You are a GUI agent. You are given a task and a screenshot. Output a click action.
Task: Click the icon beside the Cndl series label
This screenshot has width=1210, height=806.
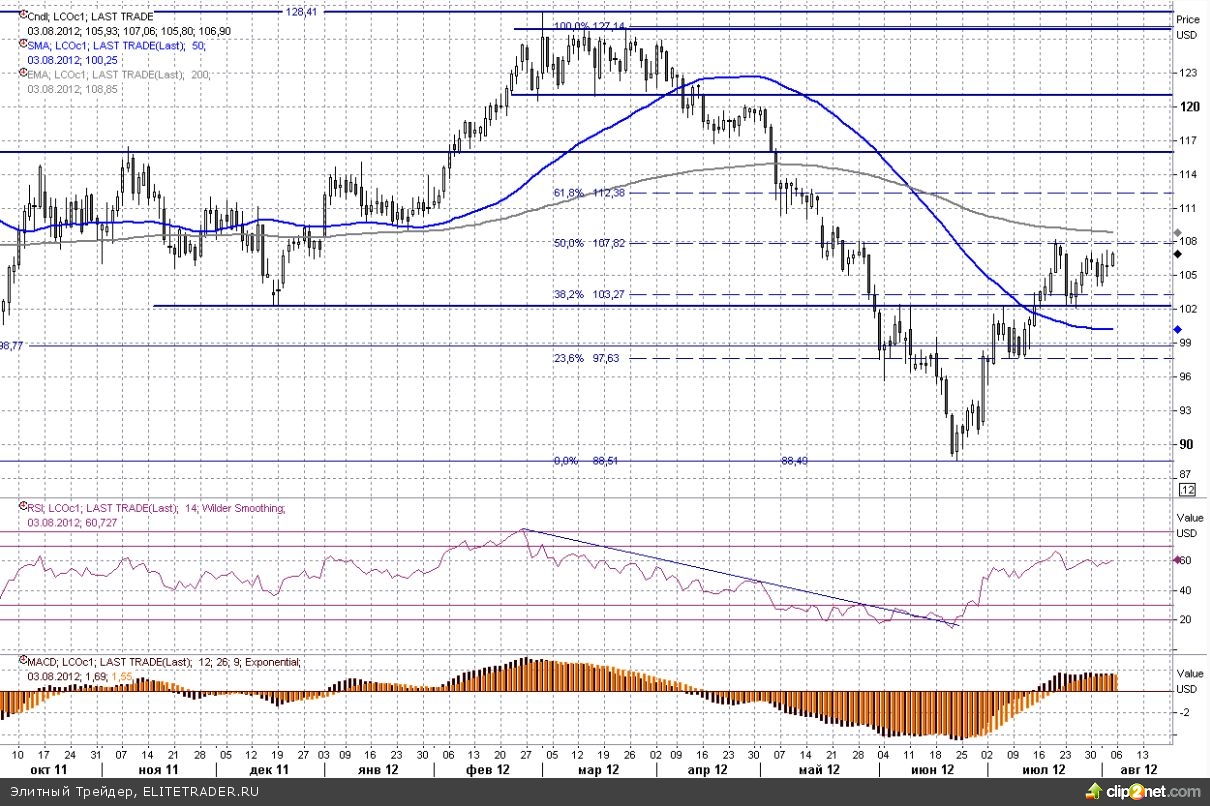point(23,17)
